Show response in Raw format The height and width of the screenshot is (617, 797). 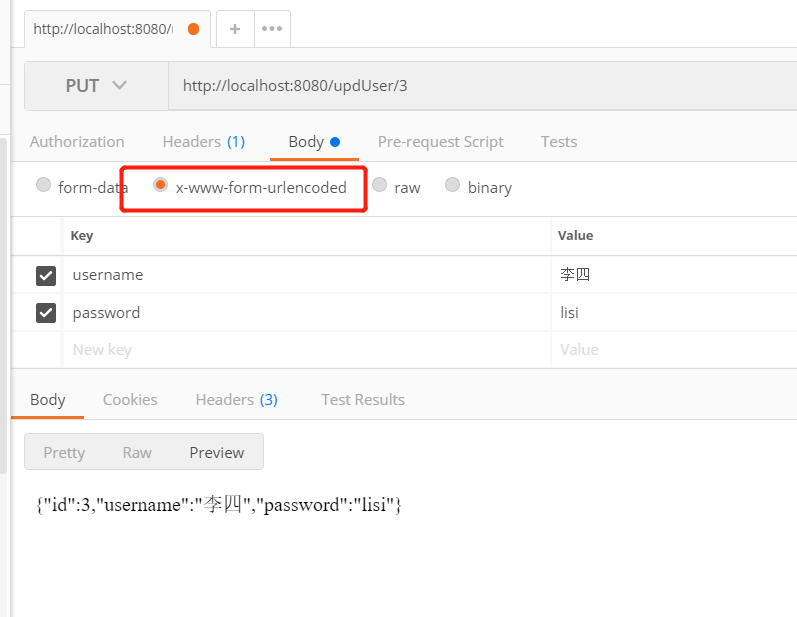[x=137, y=453]
